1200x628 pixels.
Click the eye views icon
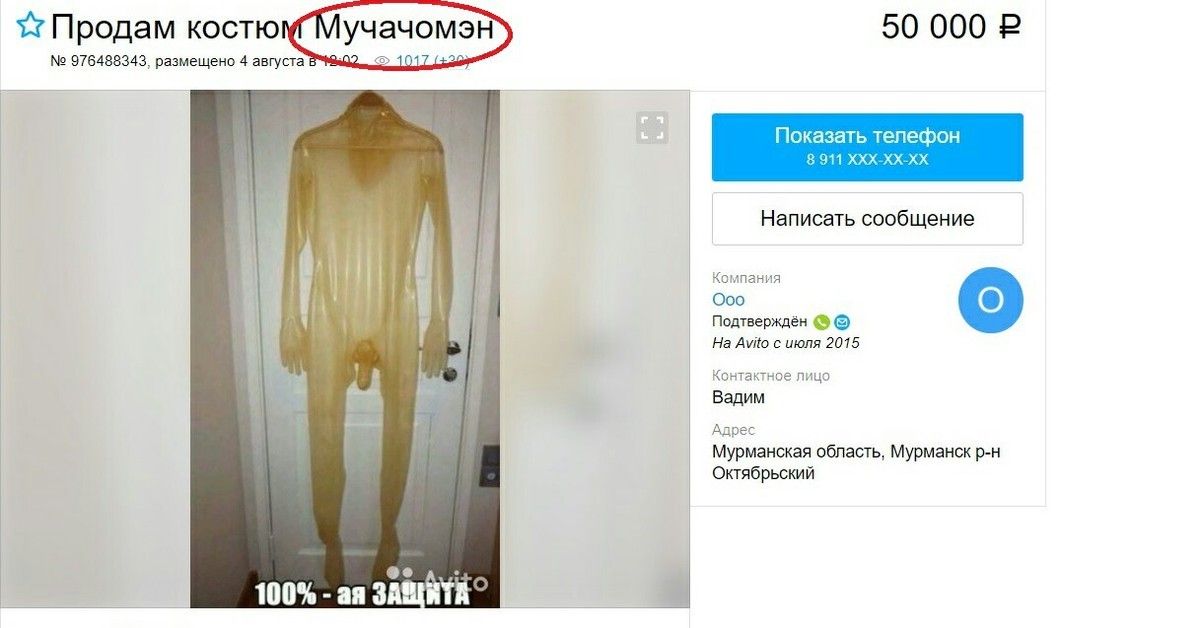click(x=382, y=61)
